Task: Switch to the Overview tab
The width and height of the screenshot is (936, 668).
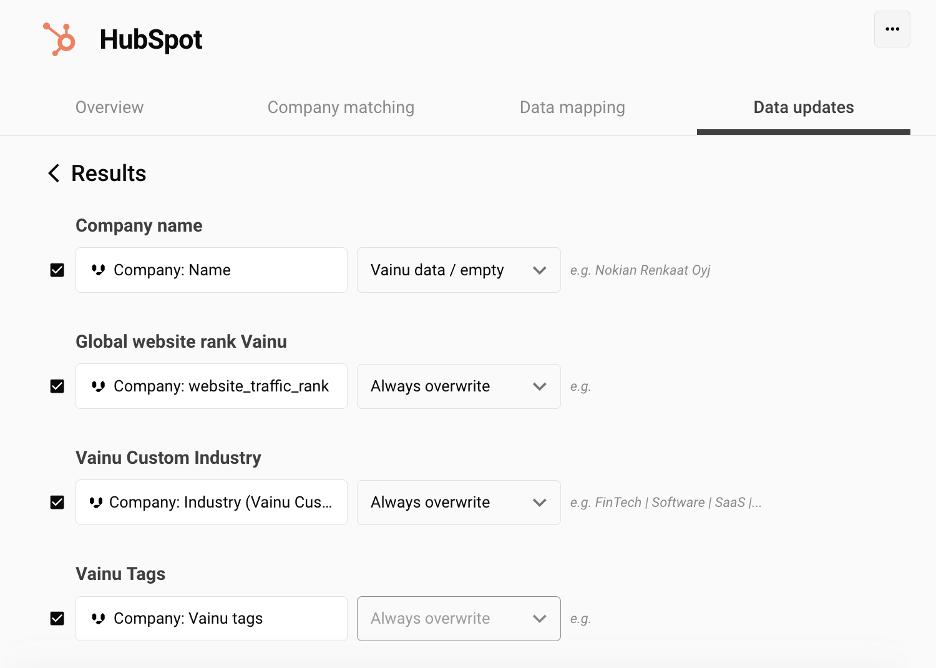Action: click(x=110, y=107)
